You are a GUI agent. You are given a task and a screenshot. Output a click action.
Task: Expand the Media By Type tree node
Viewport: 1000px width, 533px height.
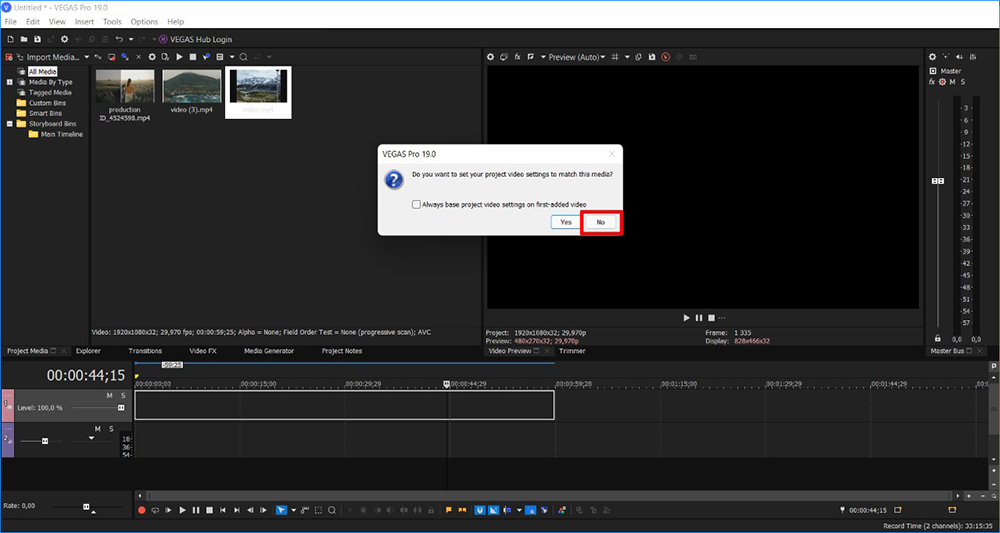(8, 82)
